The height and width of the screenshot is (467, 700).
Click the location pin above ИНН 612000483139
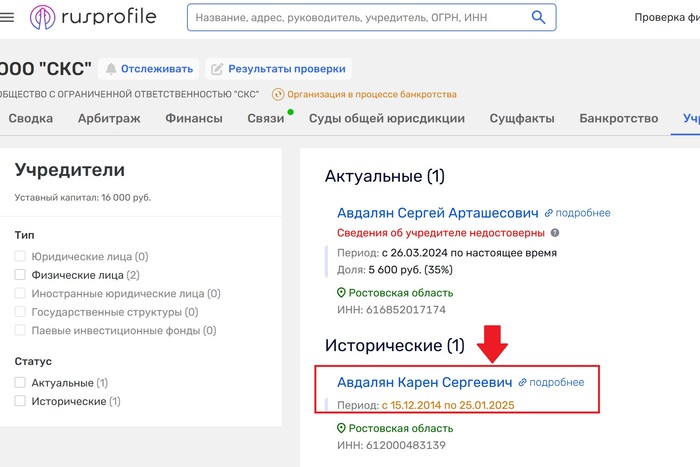(341, 428)
